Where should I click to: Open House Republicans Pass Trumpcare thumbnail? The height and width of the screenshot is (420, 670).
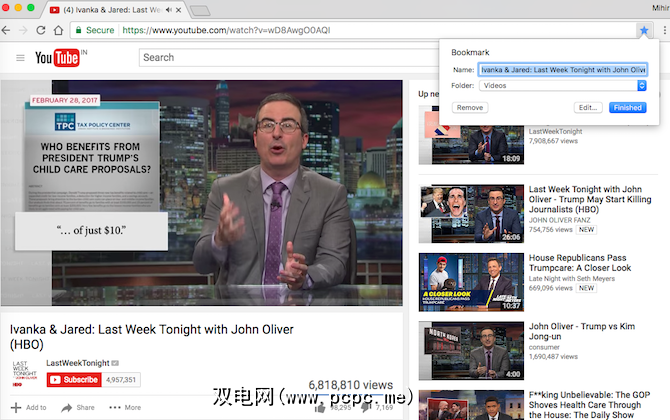tap(471, 282)
